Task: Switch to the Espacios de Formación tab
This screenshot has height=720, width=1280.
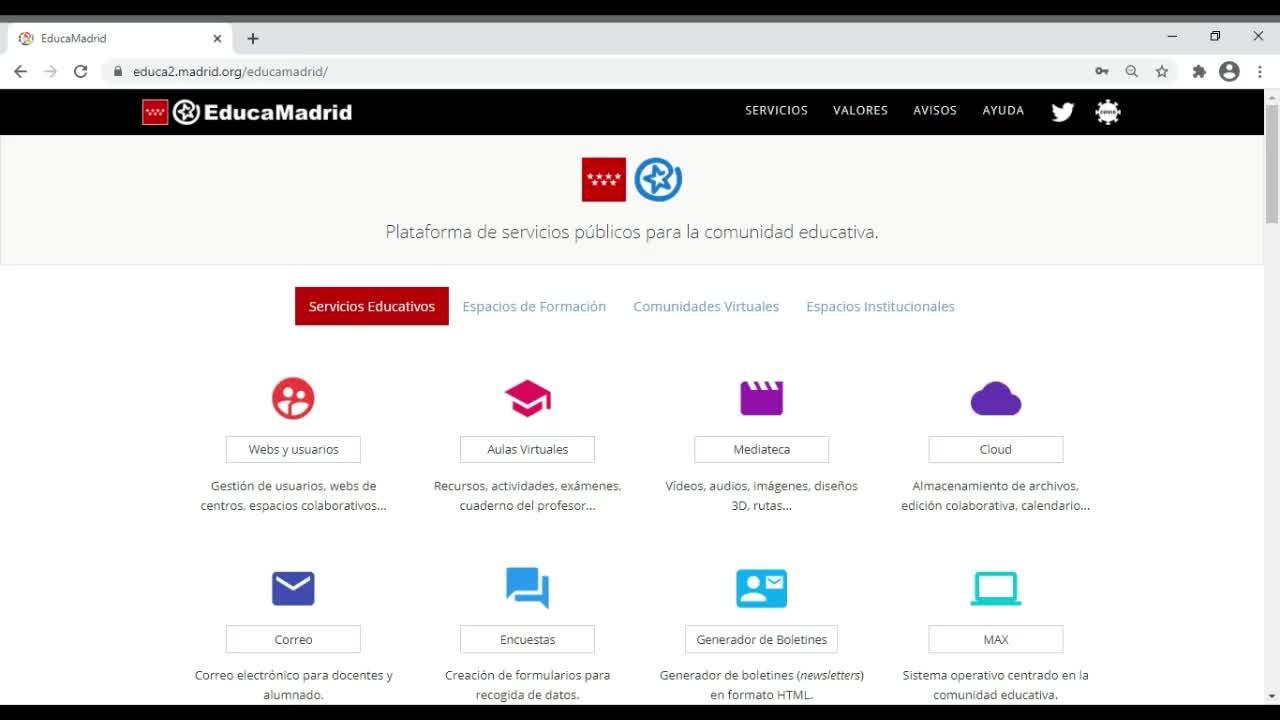Action: [534, 307]
